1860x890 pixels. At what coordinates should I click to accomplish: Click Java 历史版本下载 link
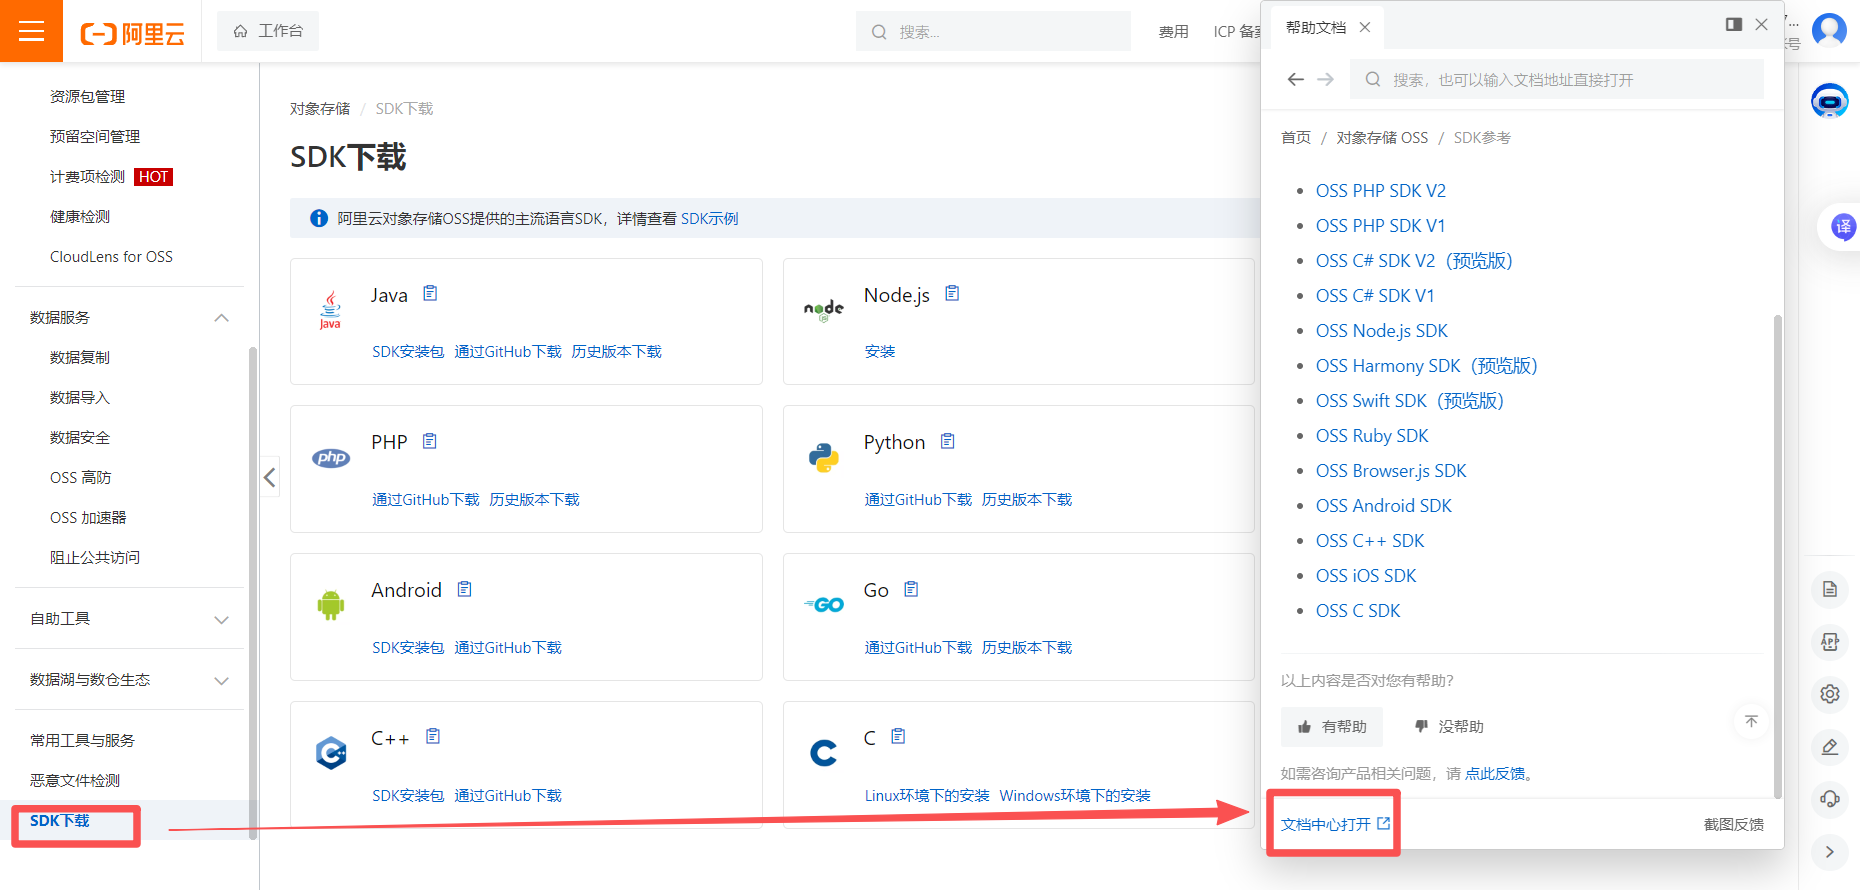[x=617, y=352]
